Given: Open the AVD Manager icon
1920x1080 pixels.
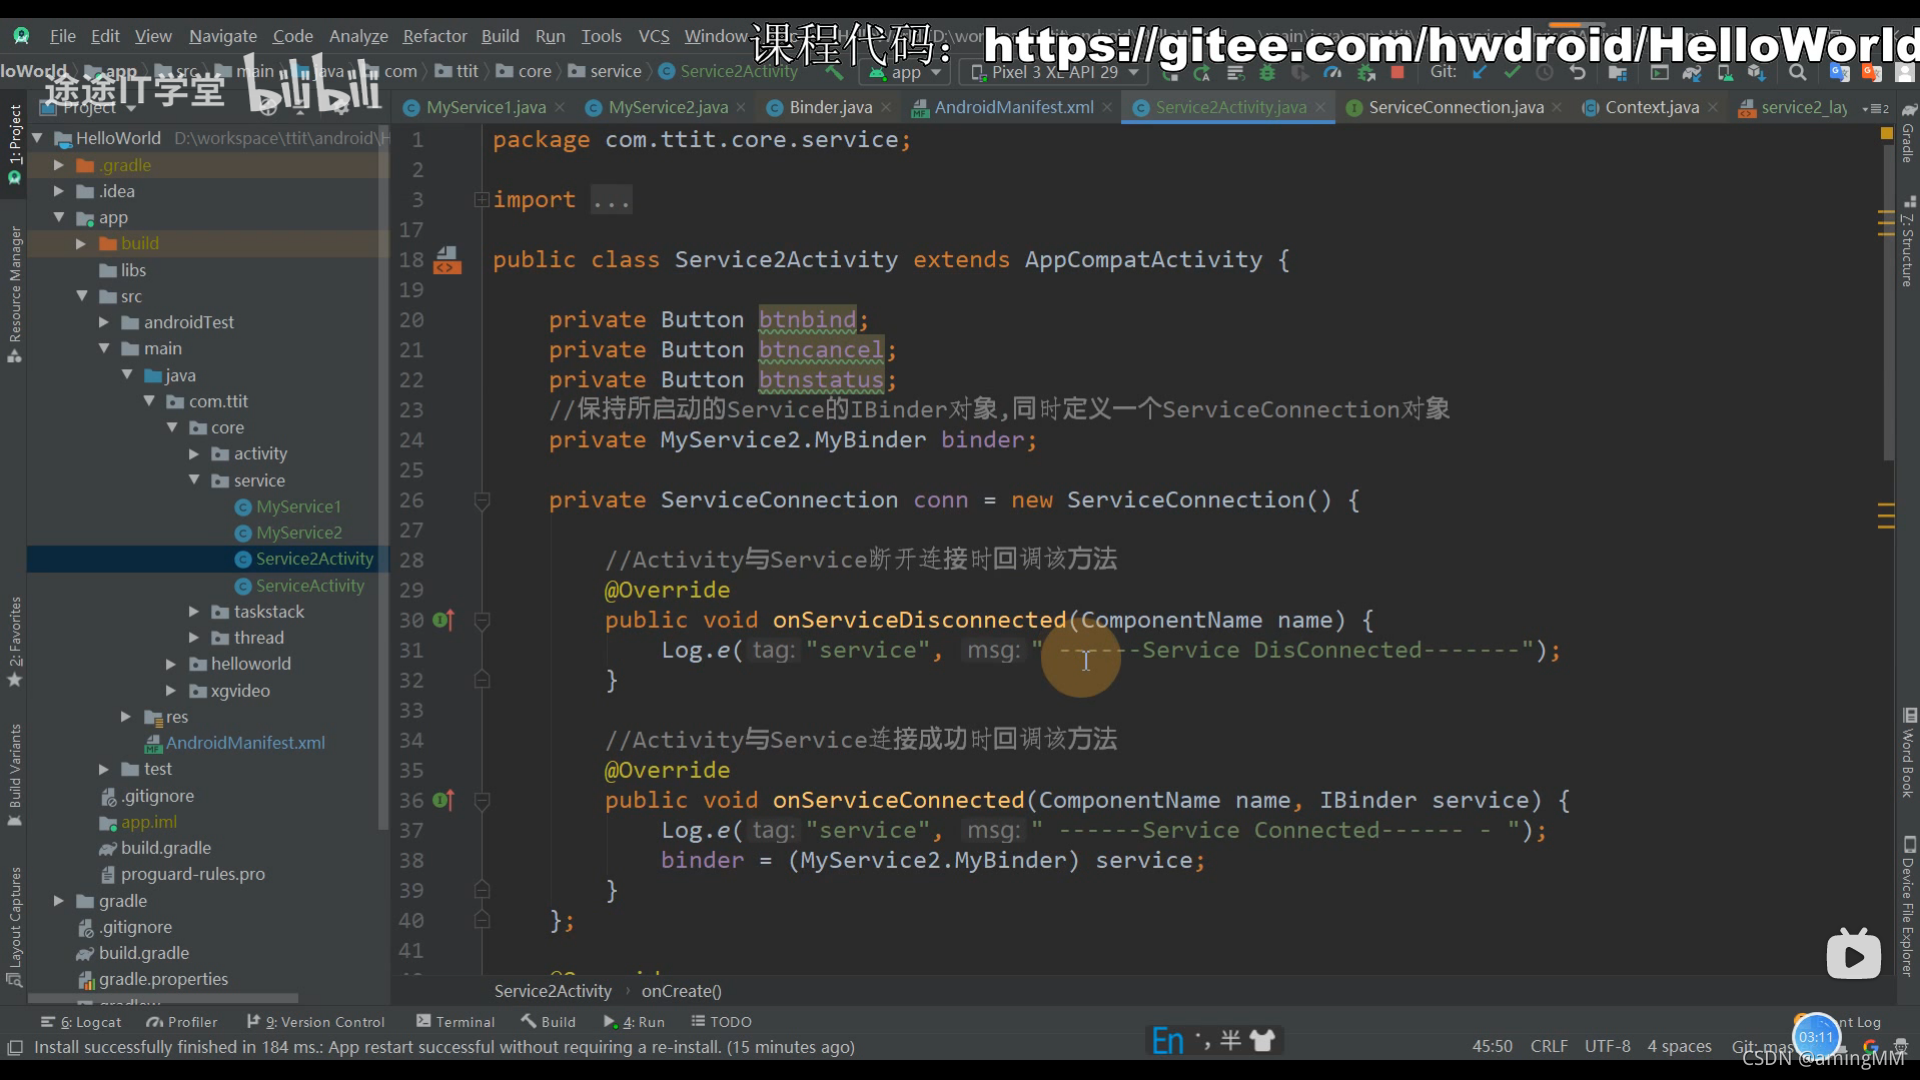Looking at the screenshot, I should coord(1725,72).
